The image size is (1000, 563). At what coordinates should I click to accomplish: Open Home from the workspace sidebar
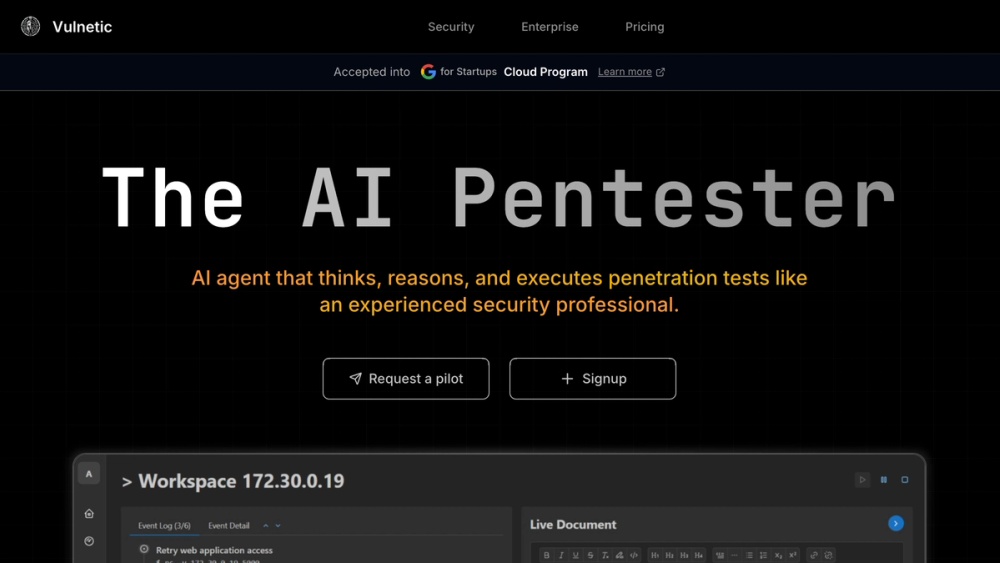click(89, 513)
